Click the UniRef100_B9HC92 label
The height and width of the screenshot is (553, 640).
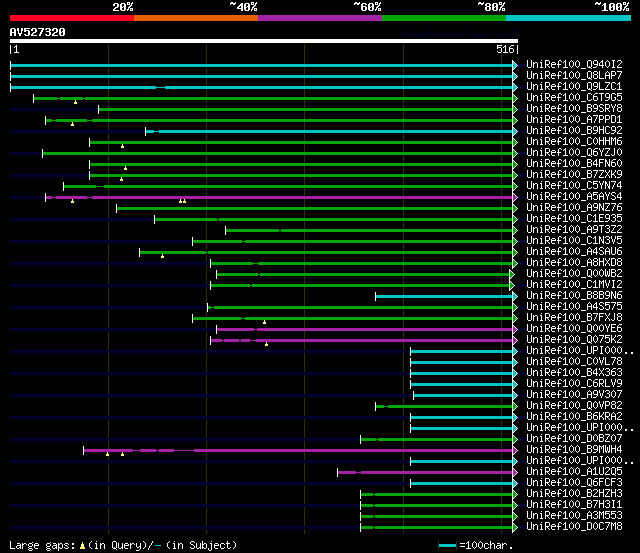tap(574, 131)
